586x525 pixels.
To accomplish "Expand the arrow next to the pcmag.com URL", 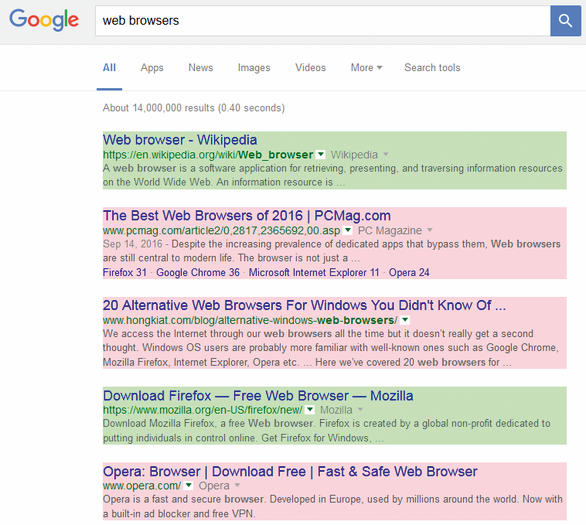I will [x=348, y=230].
